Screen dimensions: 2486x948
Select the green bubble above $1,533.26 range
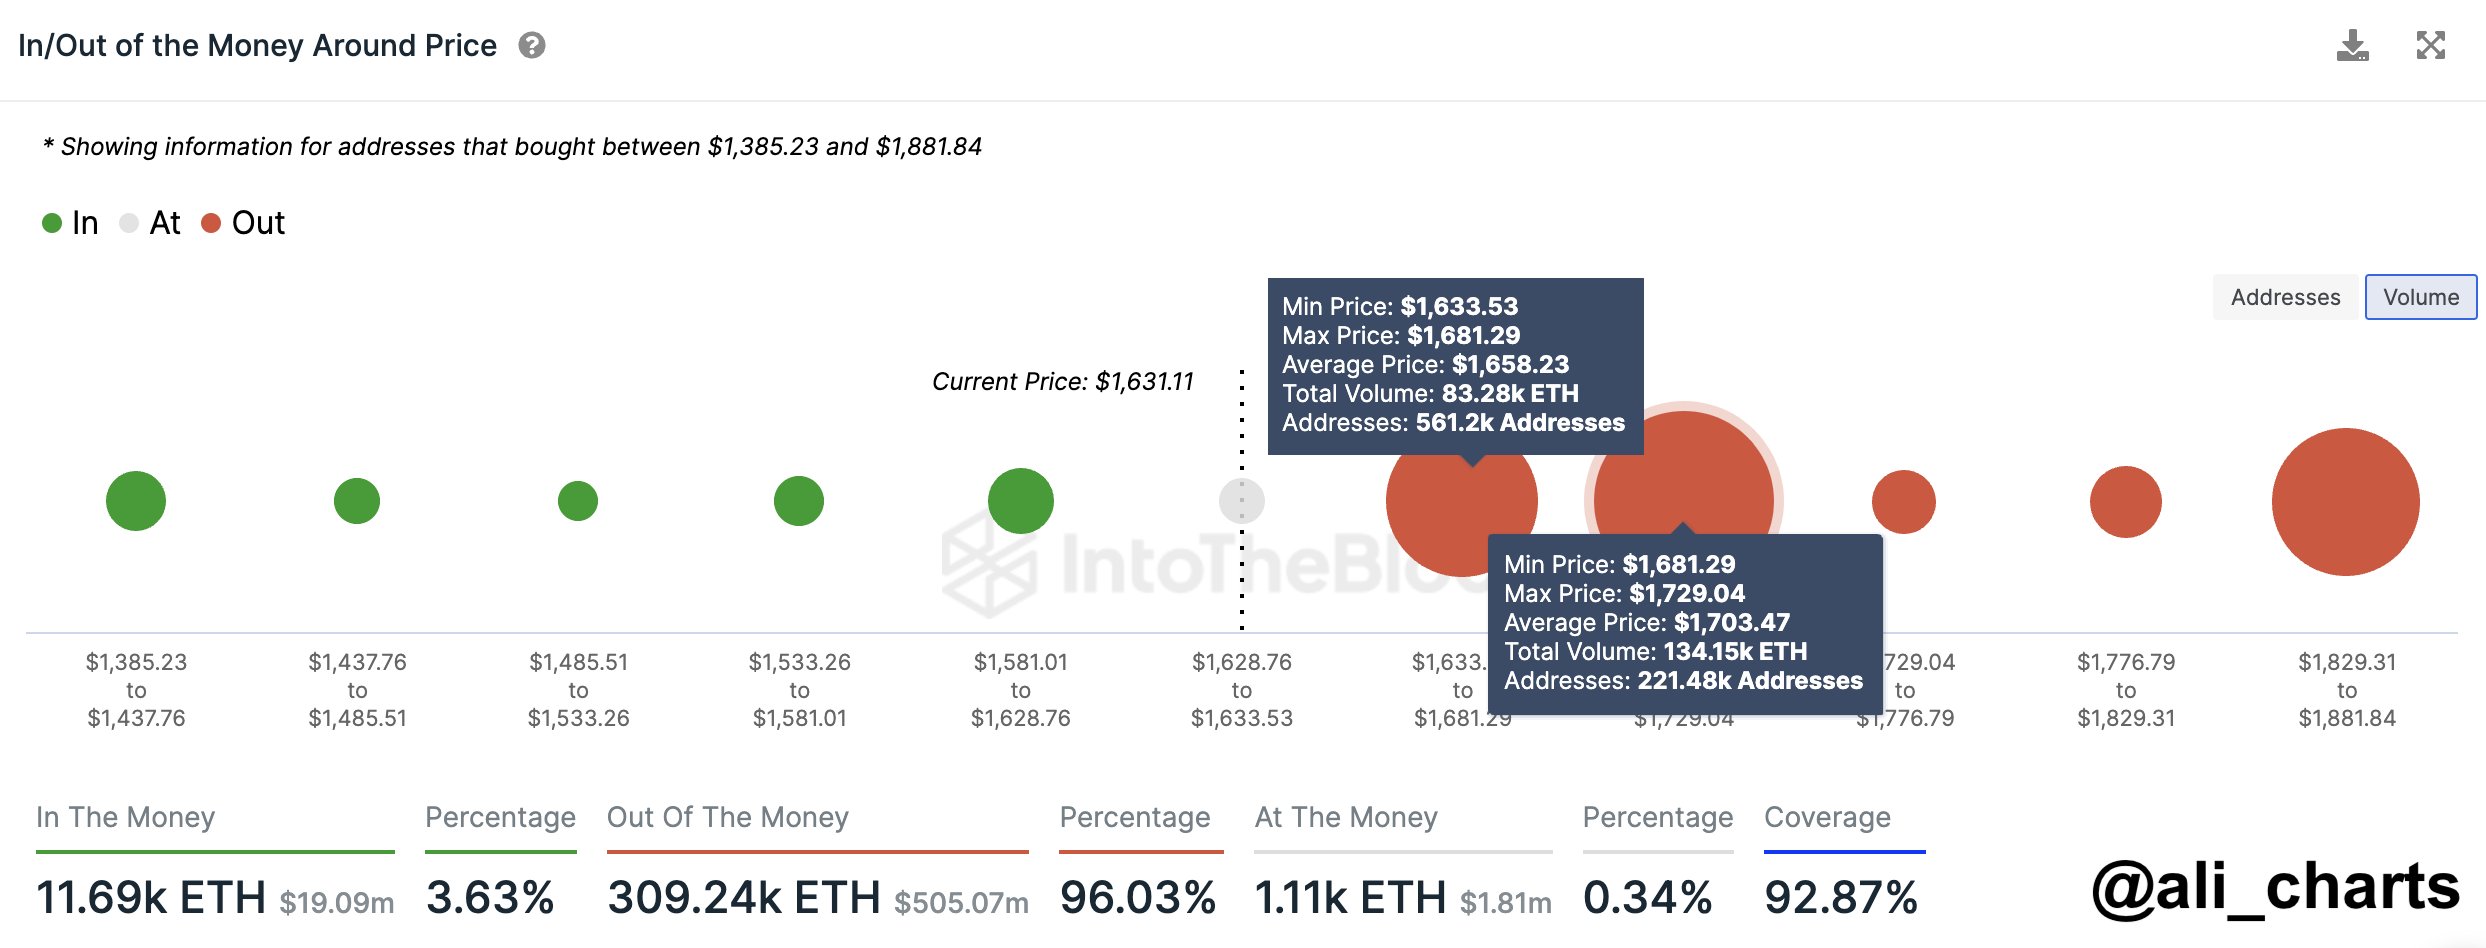tap(799, 501)
